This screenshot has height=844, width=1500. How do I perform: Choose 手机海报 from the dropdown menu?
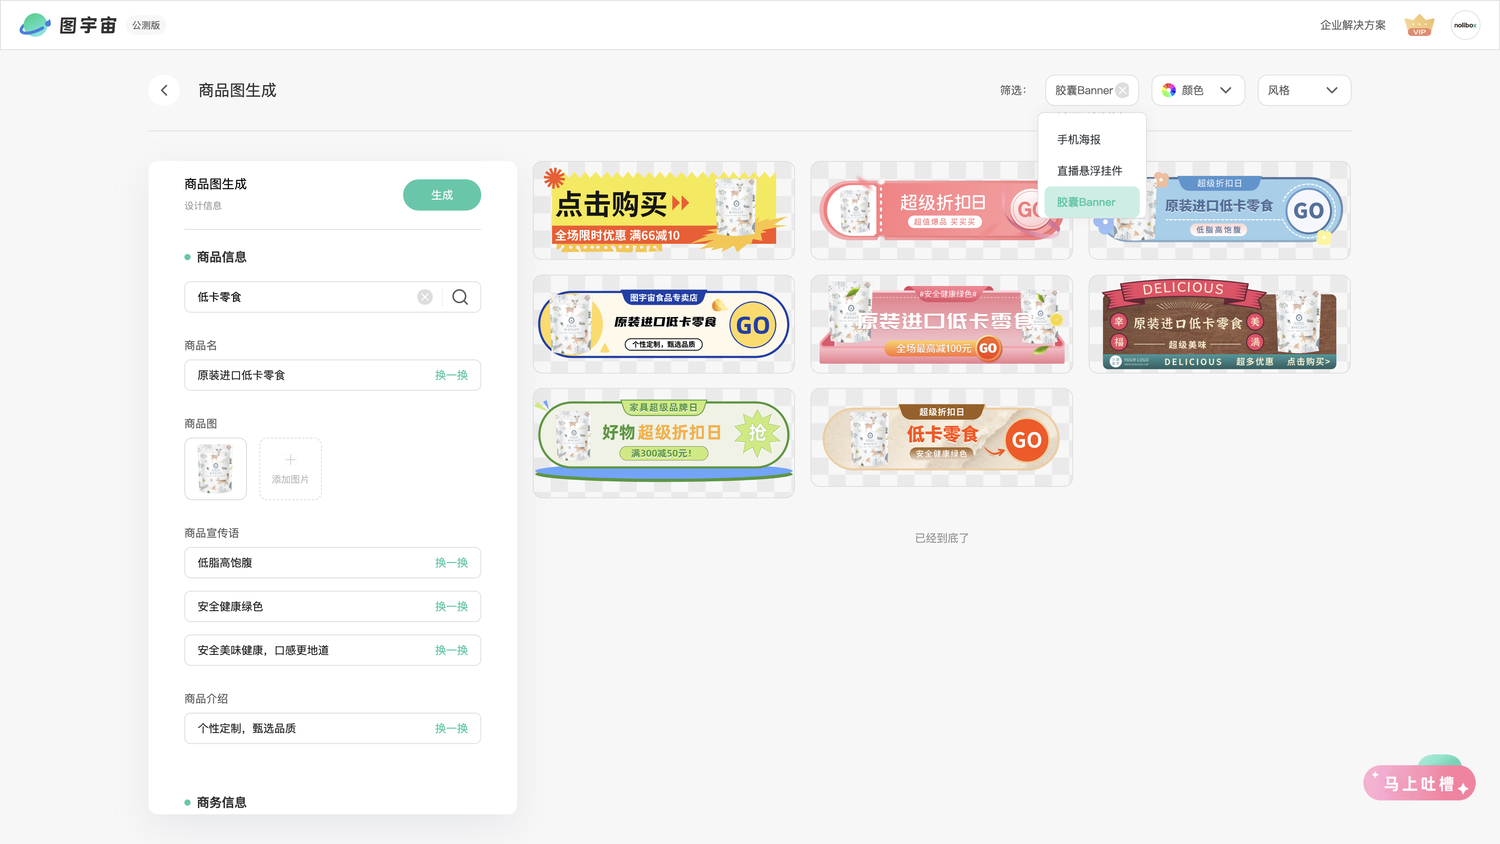point(1091,140)
